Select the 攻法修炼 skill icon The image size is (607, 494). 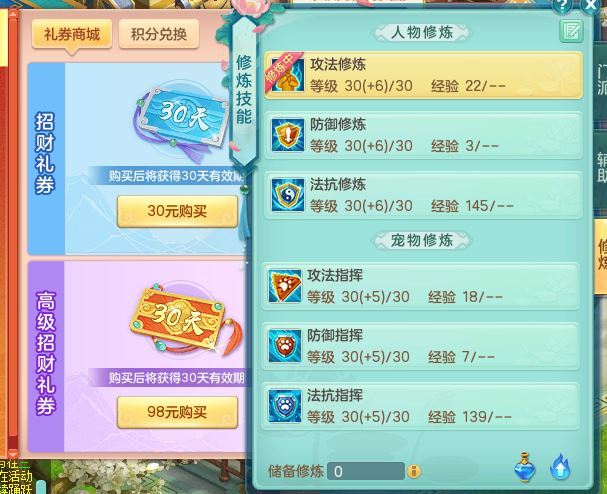(x=287, y=75)
